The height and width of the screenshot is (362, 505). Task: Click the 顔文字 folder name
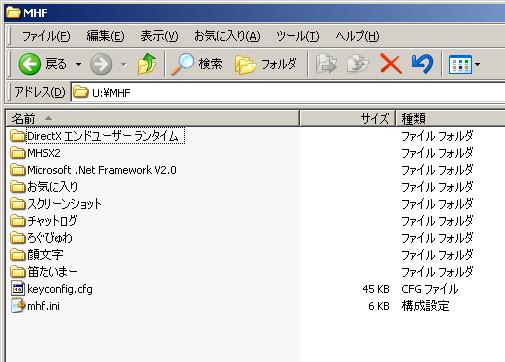pyautogui.click(x=45, y=255)
